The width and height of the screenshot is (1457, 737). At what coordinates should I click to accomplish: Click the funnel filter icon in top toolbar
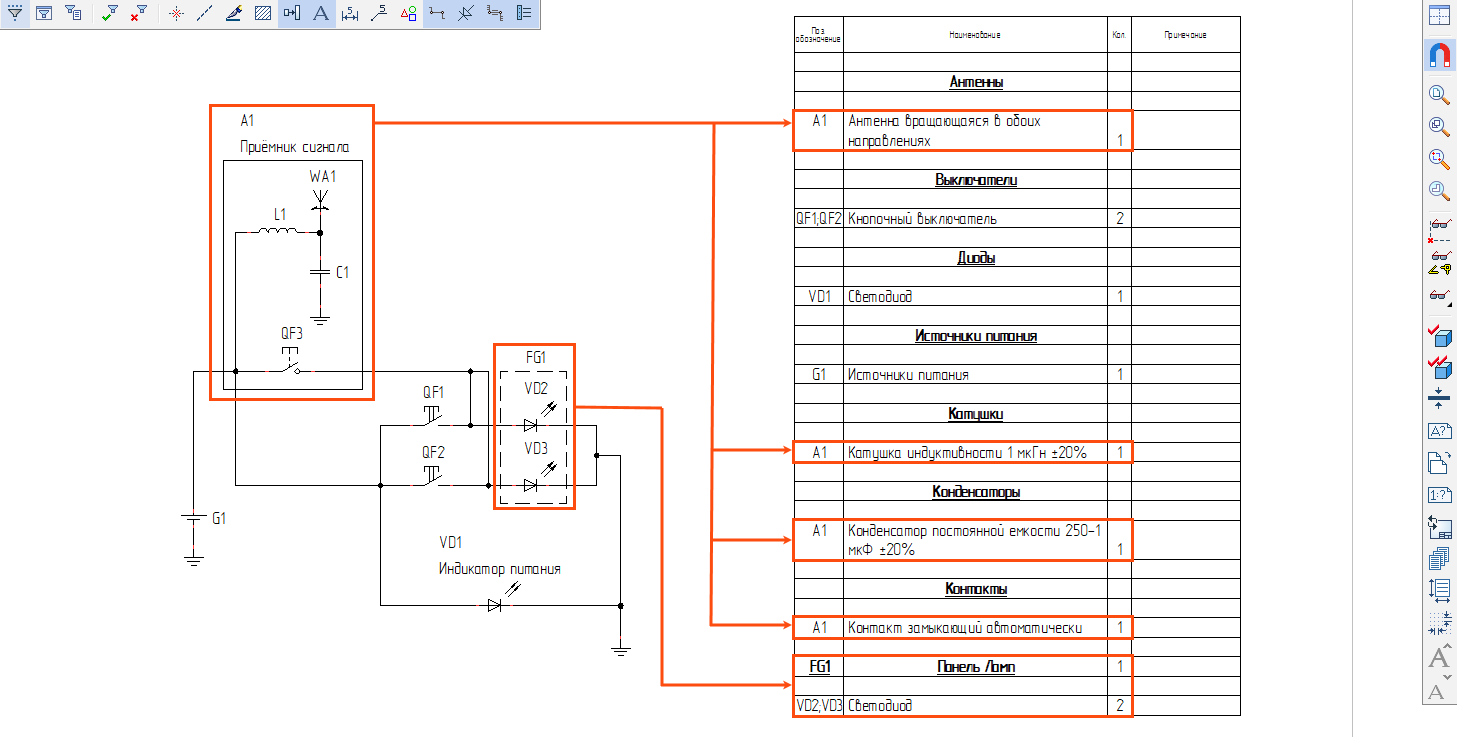15,13
